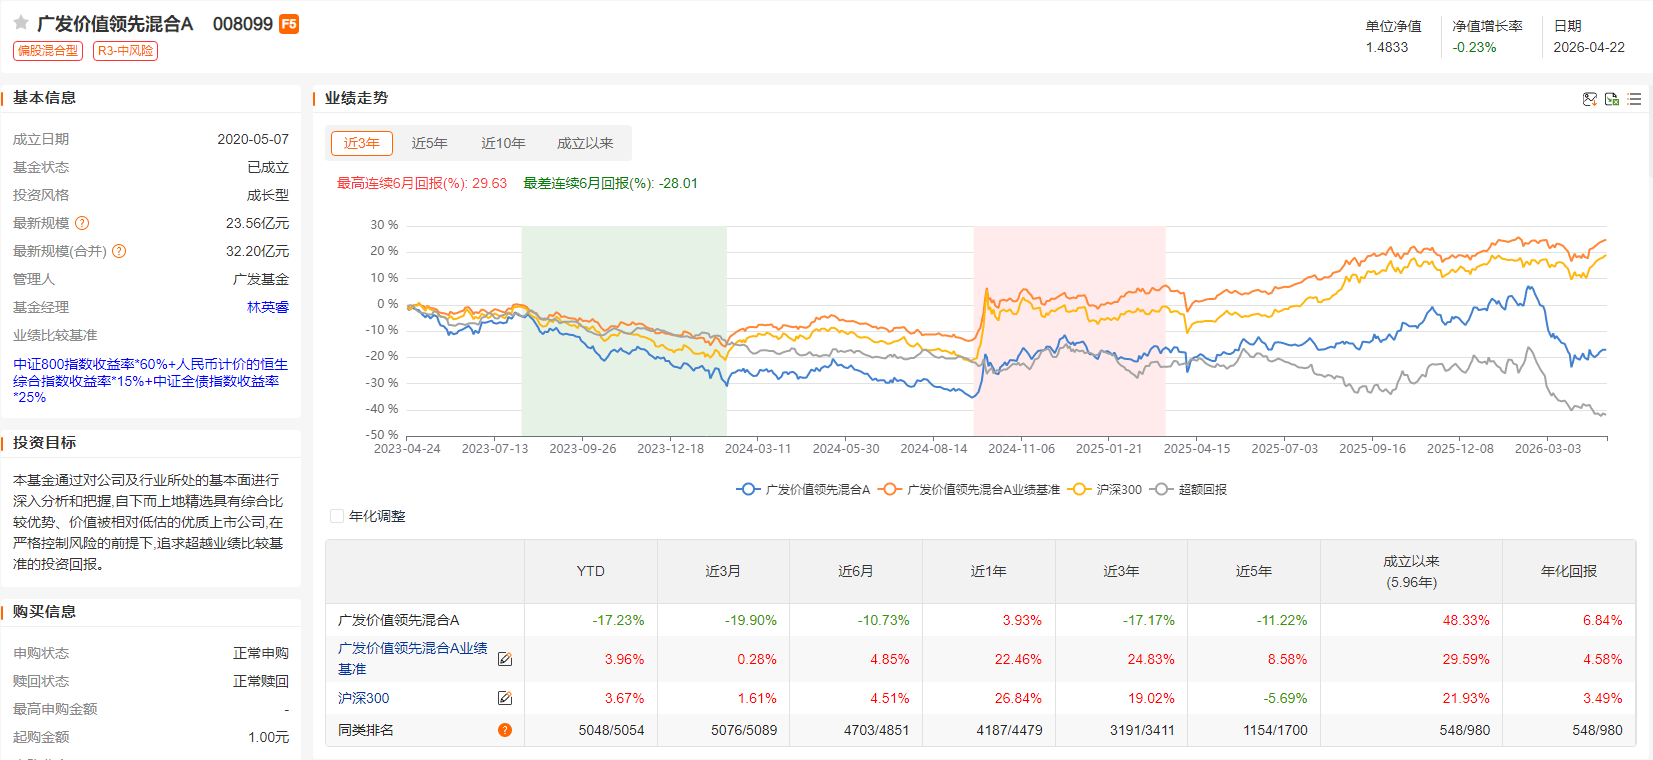Image resolution: width=1653 pixels, height=760 pixels.
Task: Switch to the 近5年 tab
Action: 429,143
